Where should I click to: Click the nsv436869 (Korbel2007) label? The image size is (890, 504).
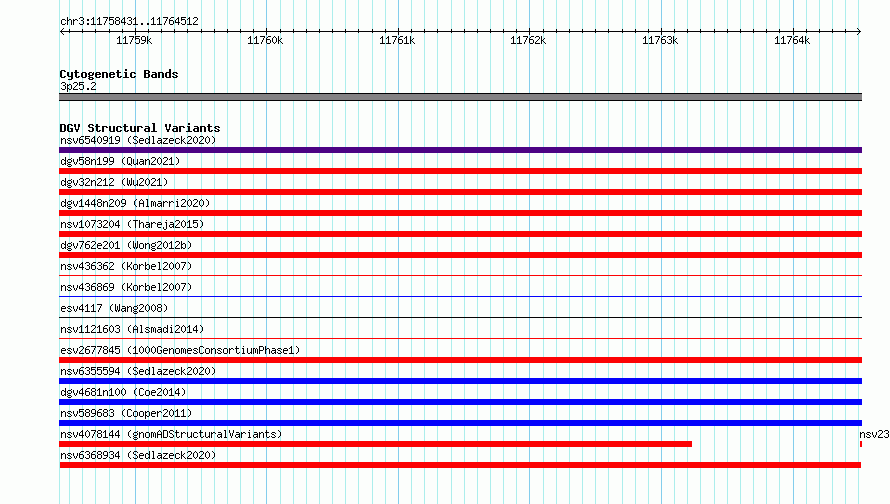click(126, 287)
